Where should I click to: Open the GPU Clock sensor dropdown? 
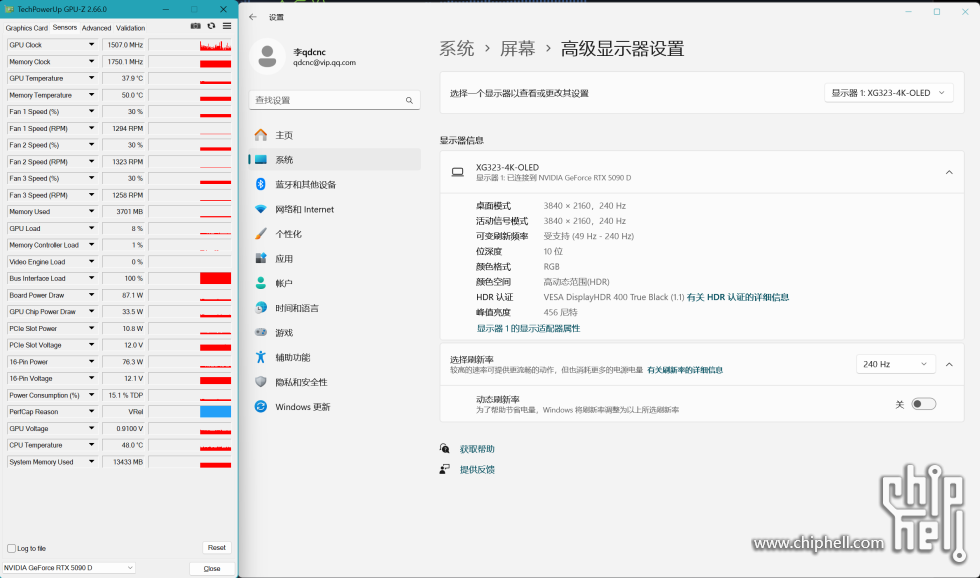[91, 45]
